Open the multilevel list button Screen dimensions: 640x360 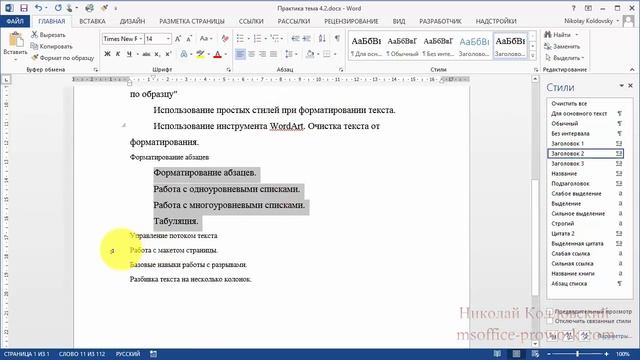(x=274, y=39)
